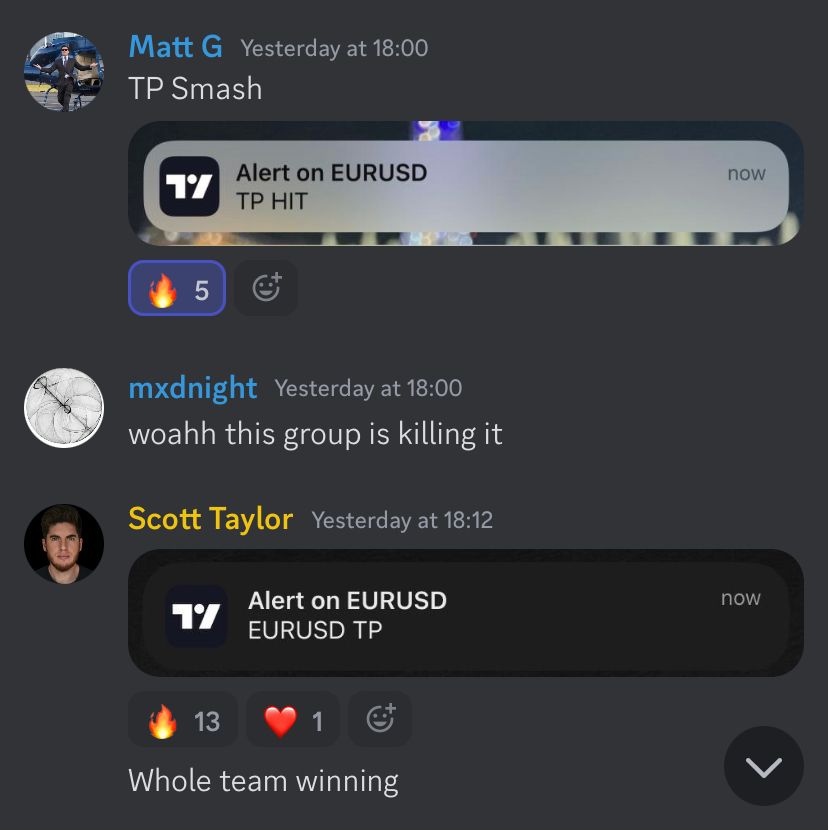Select 'woahh this group is killing it' message
Viewport: 828px width, 830px height.
pos(316,434)
